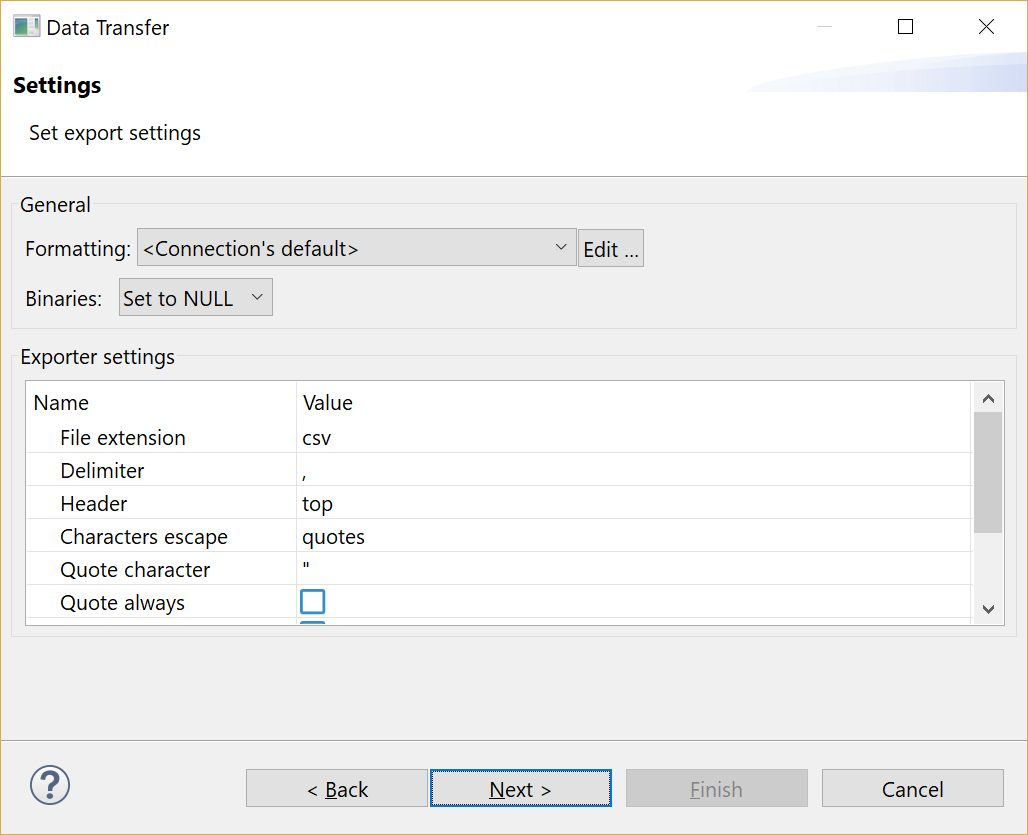1028x835 pixels.
Task: Click the Value column header
Action: (x=328, y=402)
